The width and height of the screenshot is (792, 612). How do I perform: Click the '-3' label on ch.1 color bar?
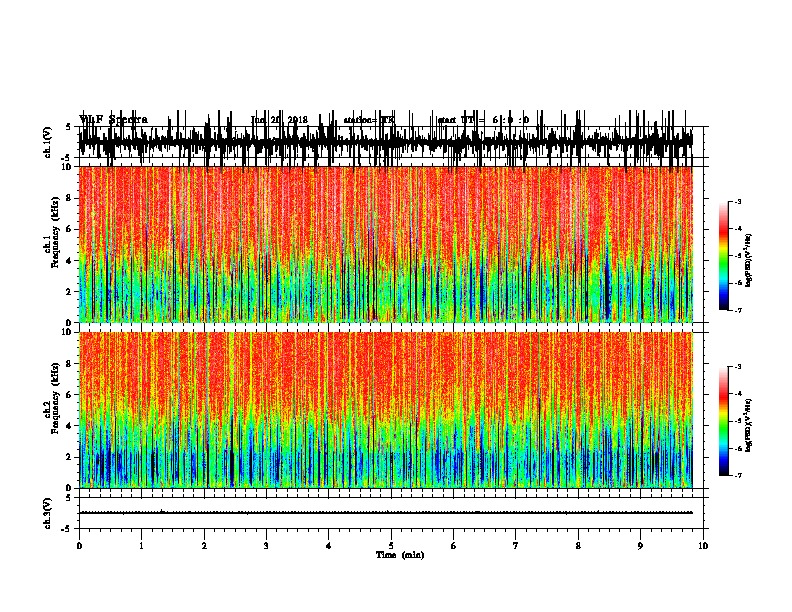pyautogui.click(x=738, y=202)
